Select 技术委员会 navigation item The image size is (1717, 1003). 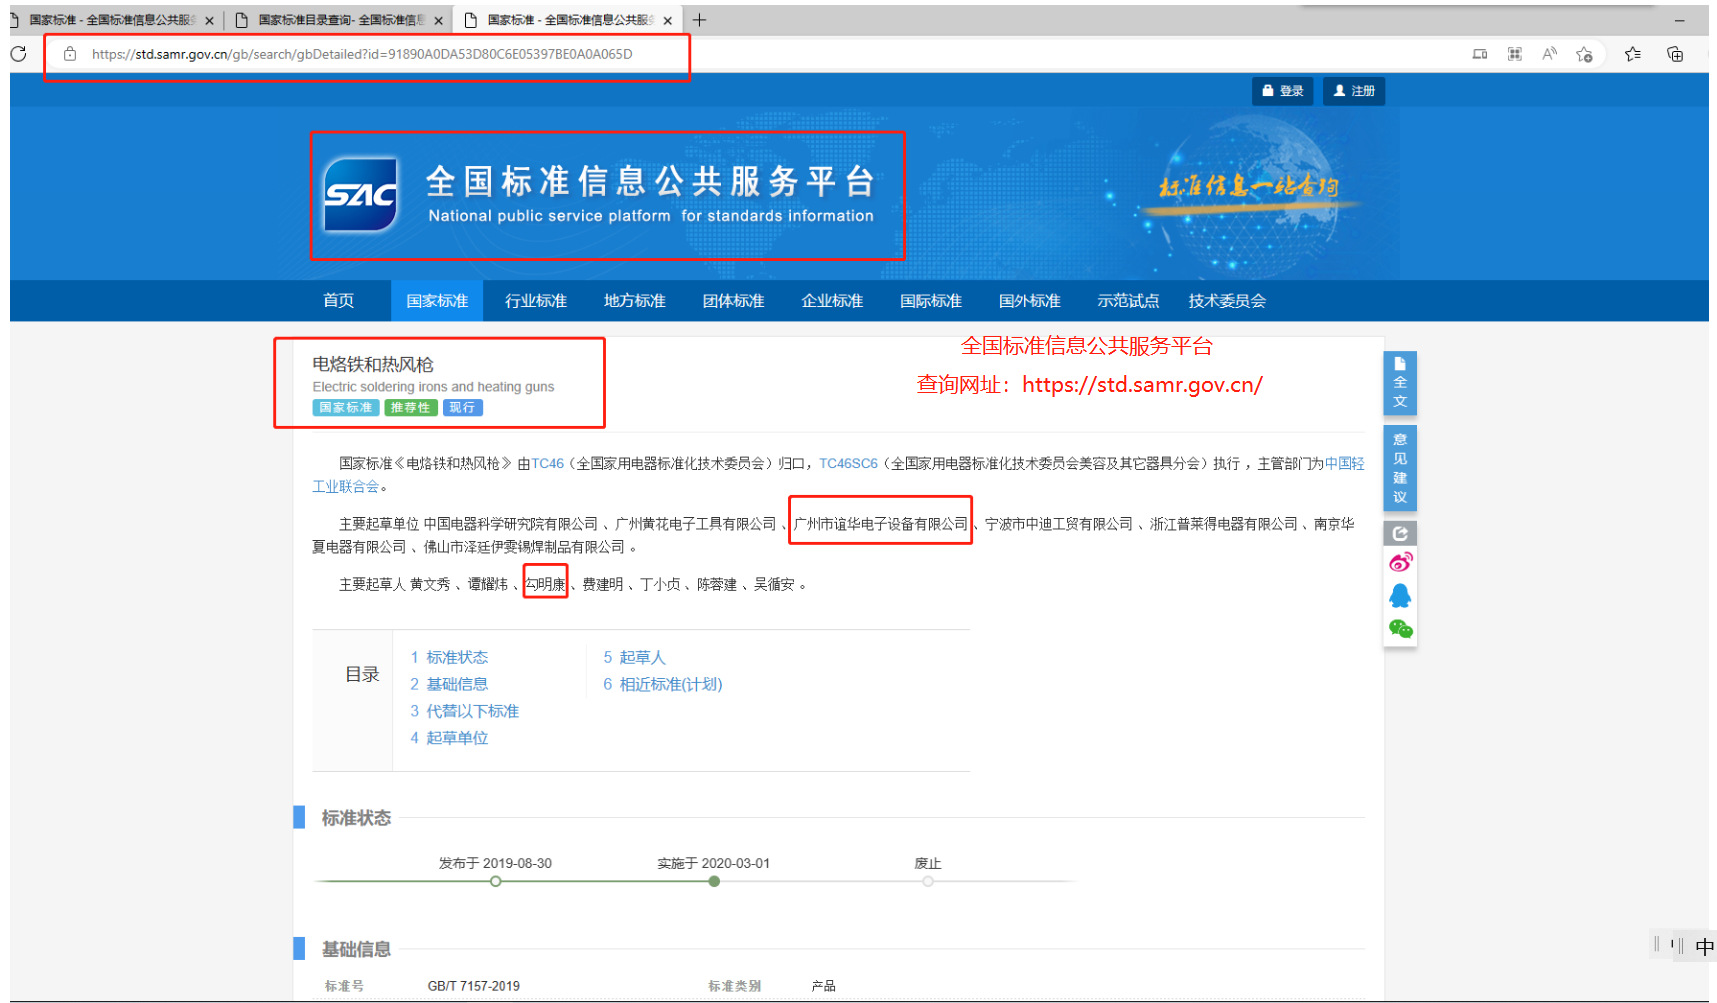[x=1227, y=301]
